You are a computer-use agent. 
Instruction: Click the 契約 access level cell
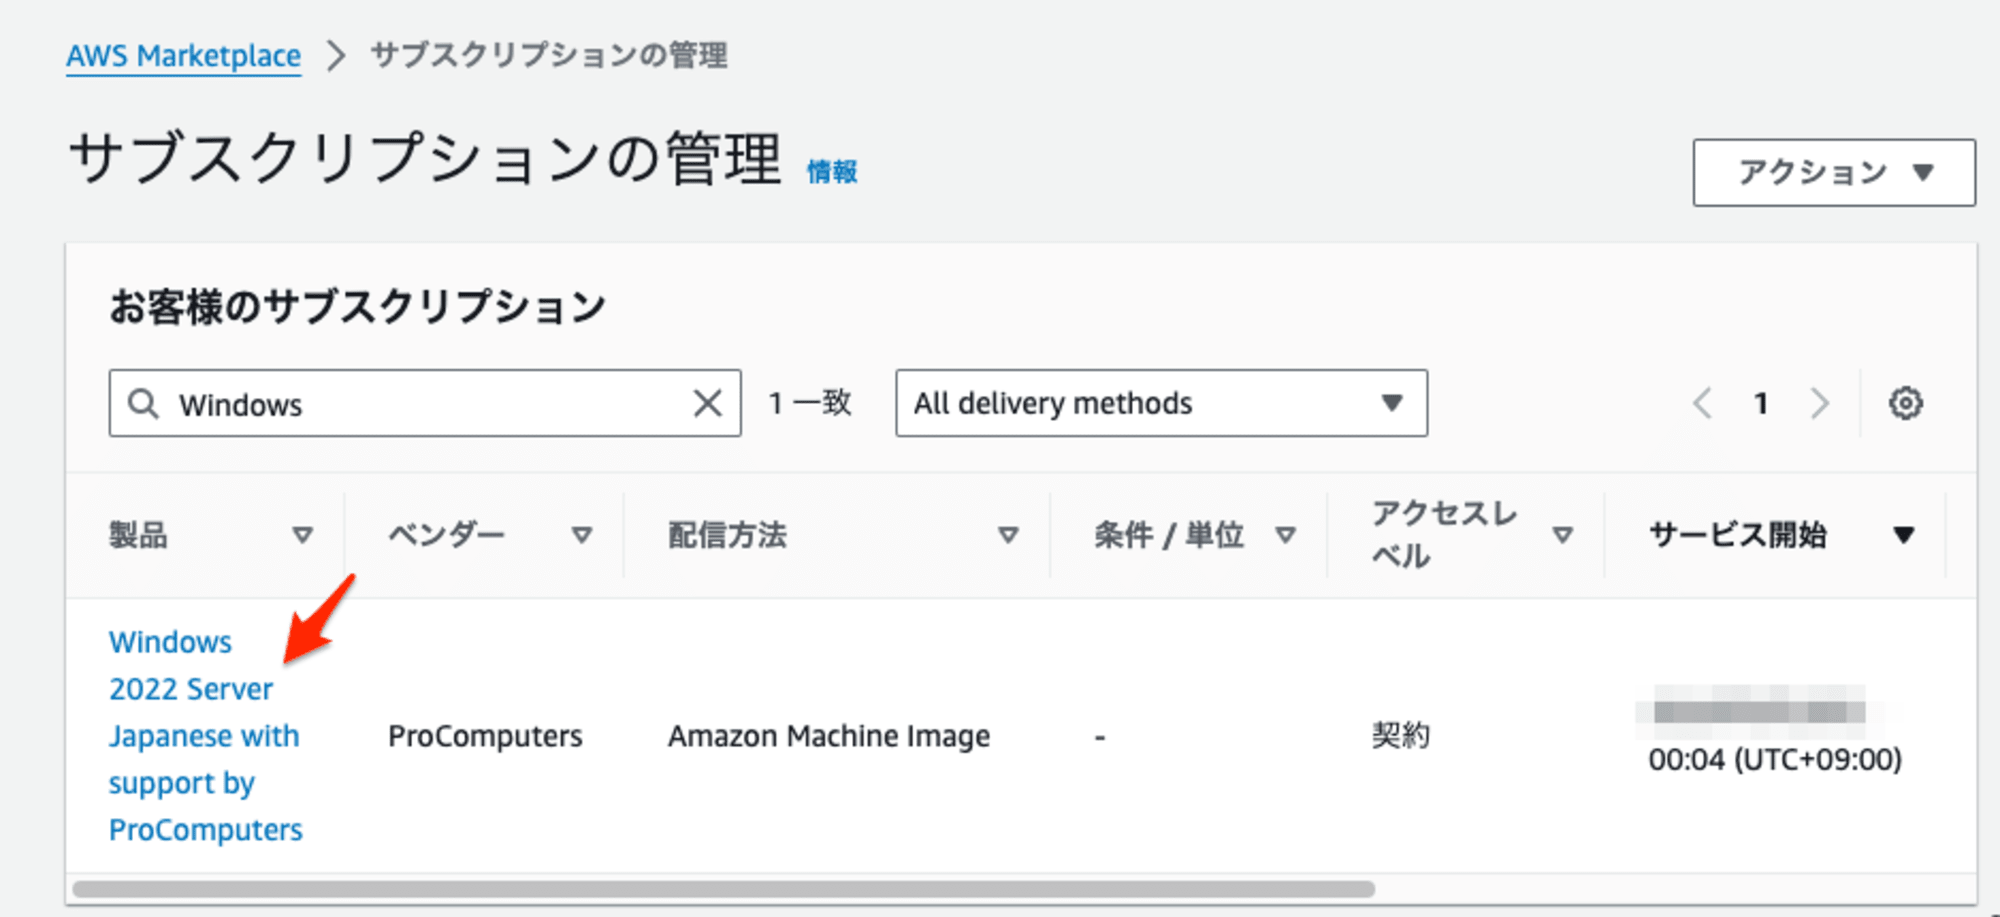click(1401, 736)
